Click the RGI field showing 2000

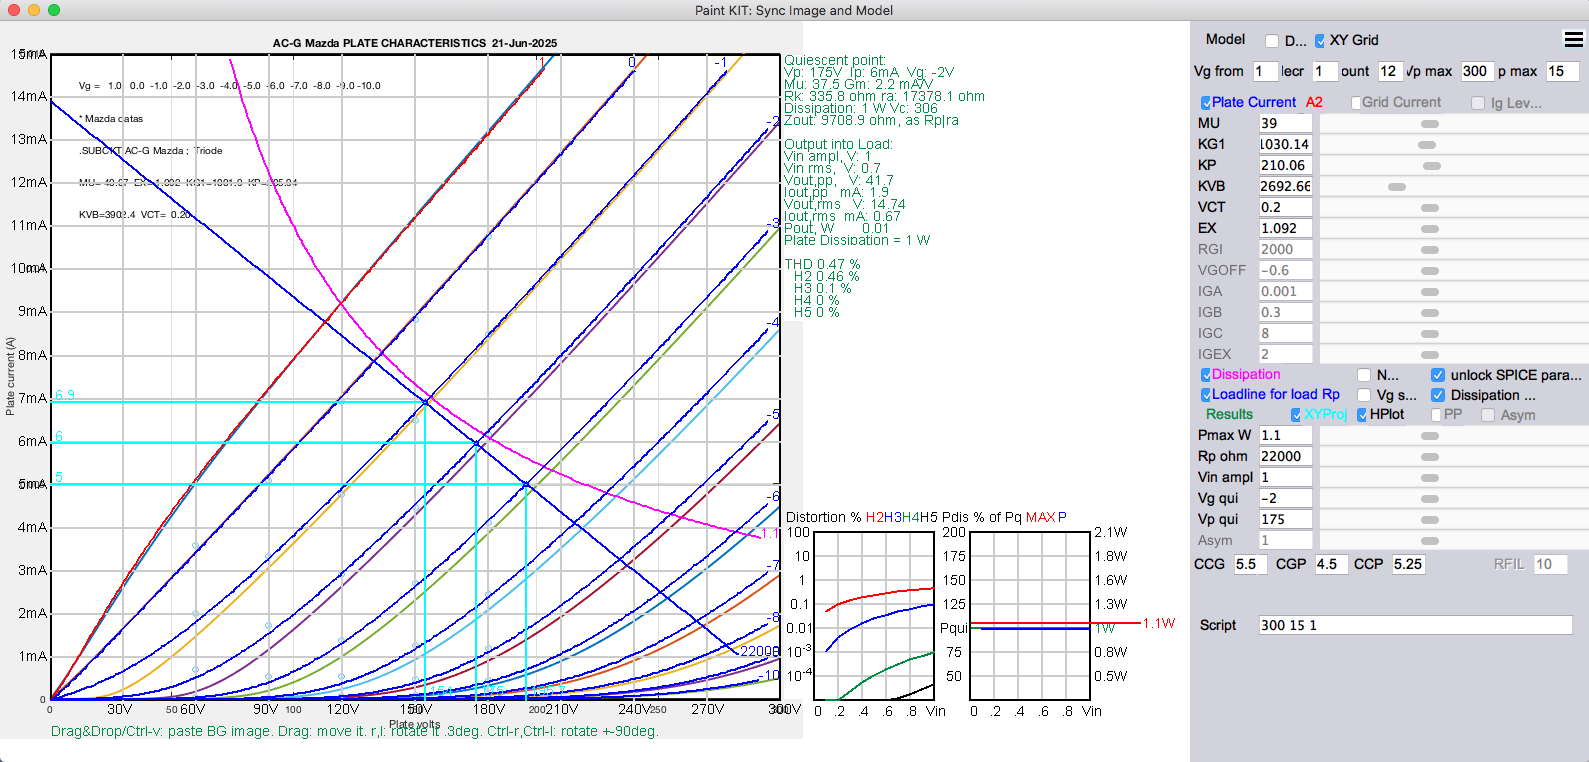(1285, 249)
